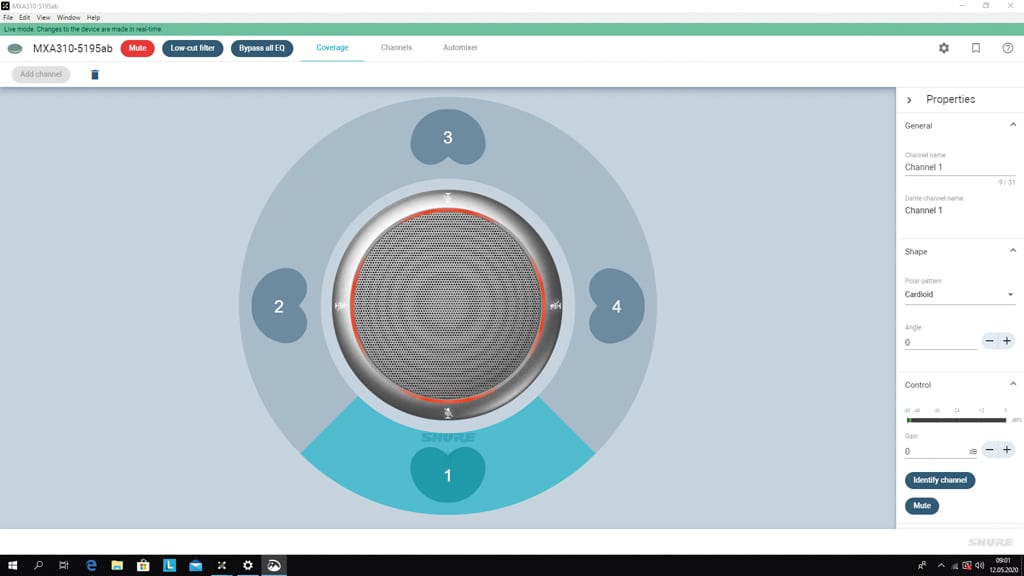Collapse the Control section

pos(1013,384)
